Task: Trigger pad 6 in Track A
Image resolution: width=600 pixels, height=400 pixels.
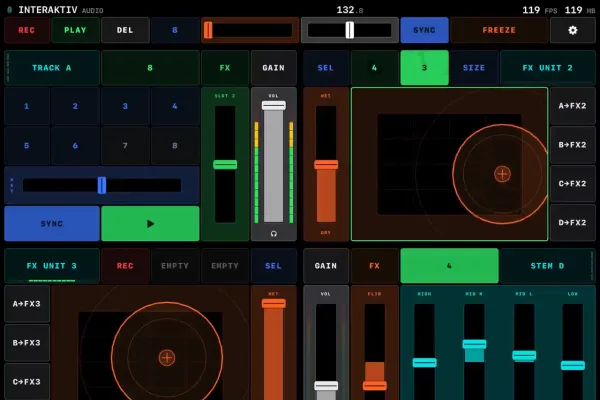Action: pyautogui.click(x=75, y=145)
